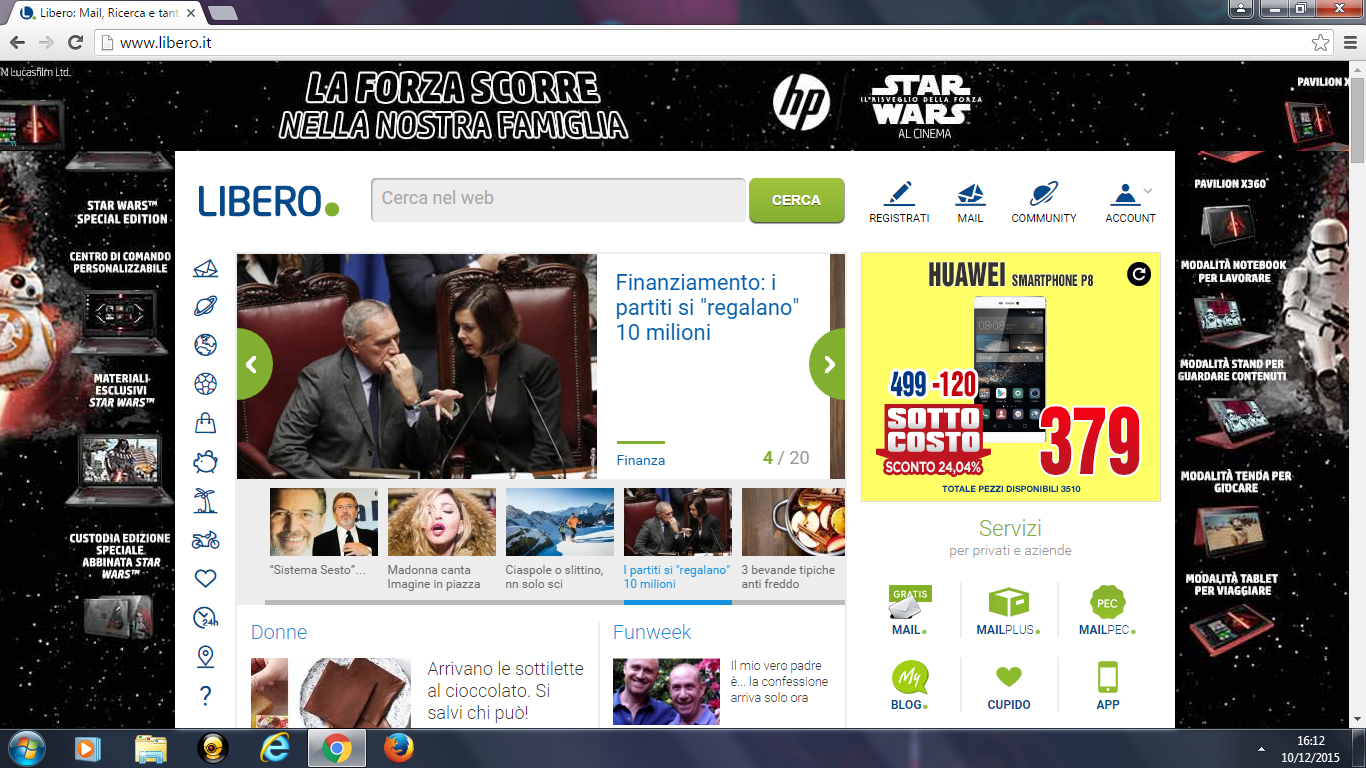Image resolution: width=1366 pixels, height=768 pixels.
Task: Open the Huawei P8 Sottocosto ad
Action: tap(1010, 377)
